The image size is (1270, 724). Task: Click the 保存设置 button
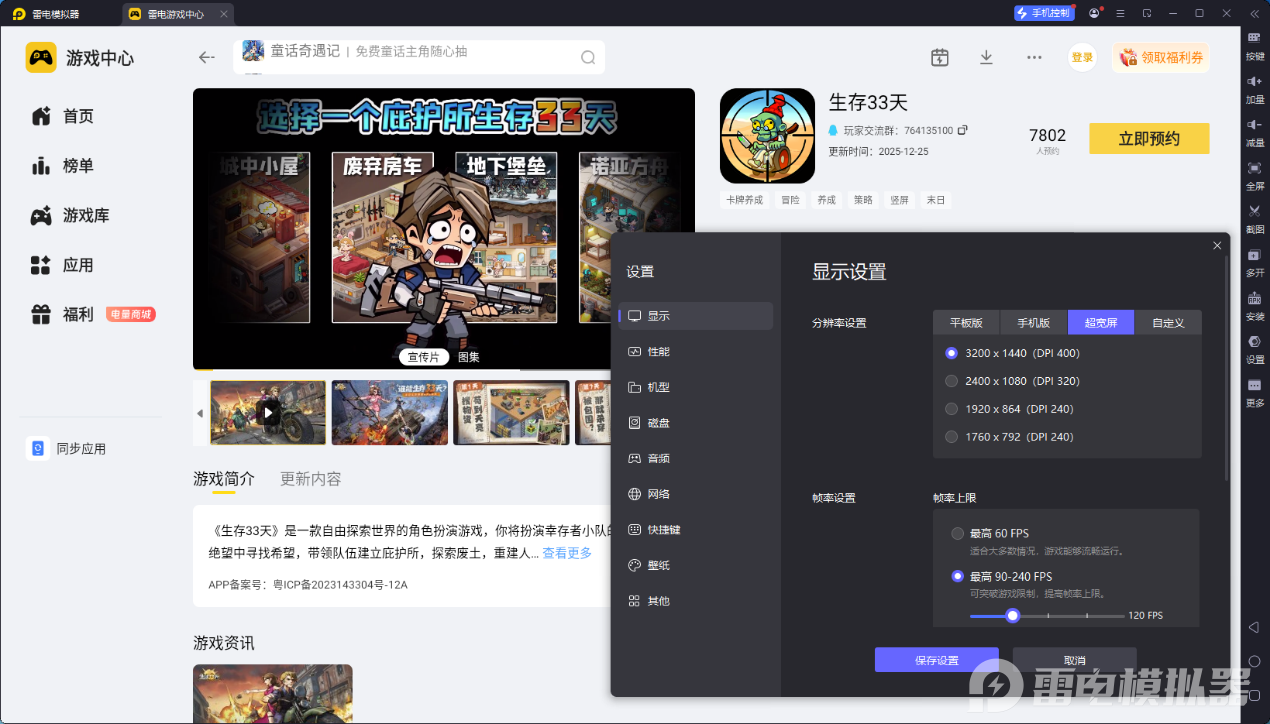pyautogui.click(x=936, y=660)
